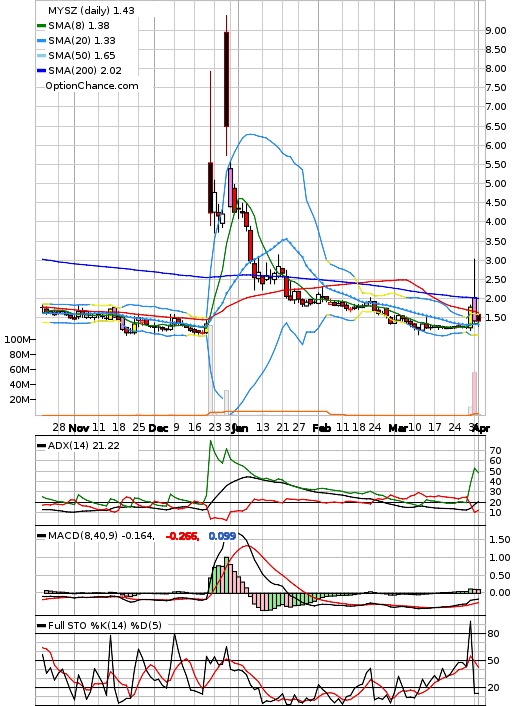Click the 100M volume axis label
The image size is (526, 706).
tap(18, 339)
